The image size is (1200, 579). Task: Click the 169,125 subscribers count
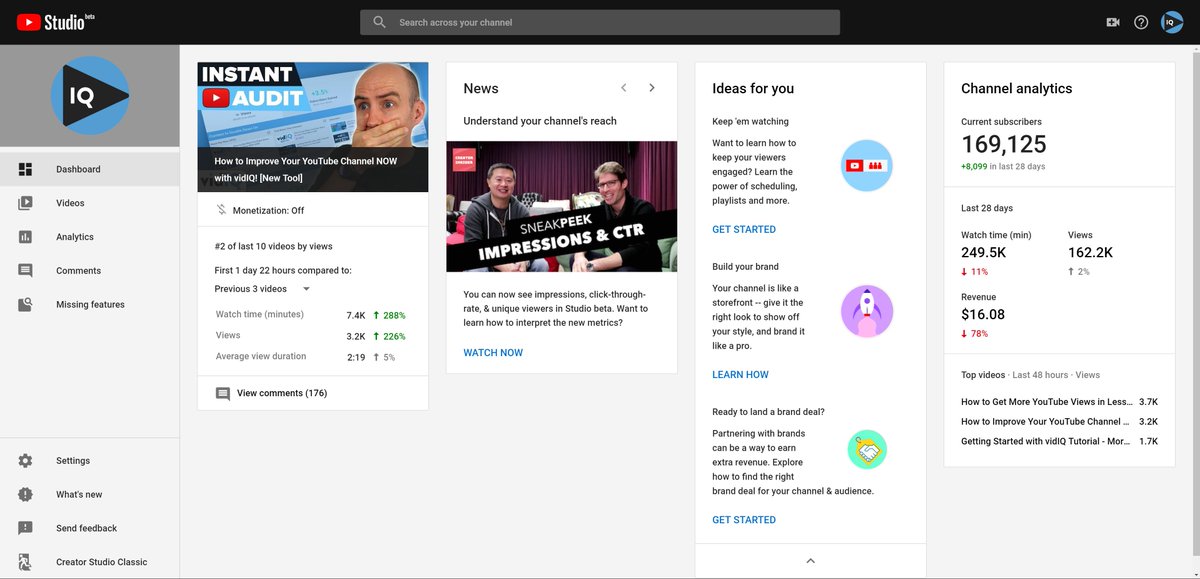(1004, 145)
